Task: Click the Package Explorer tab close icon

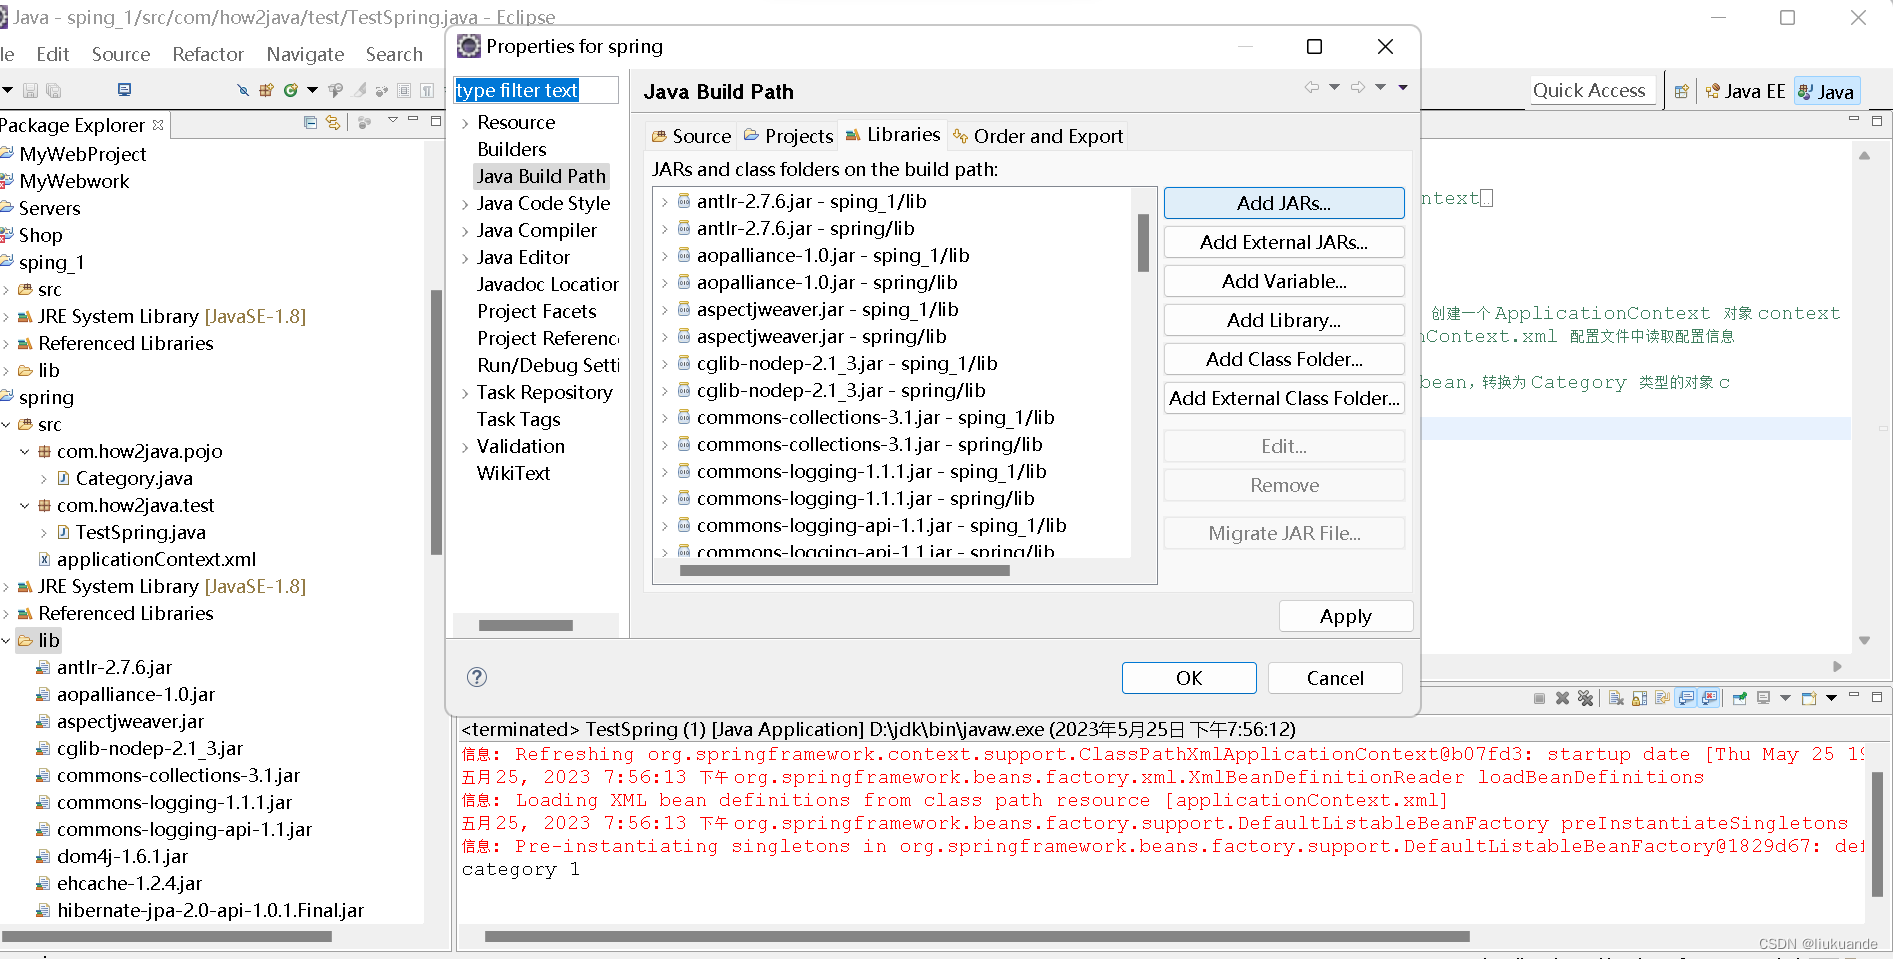Action: point(158,125)
